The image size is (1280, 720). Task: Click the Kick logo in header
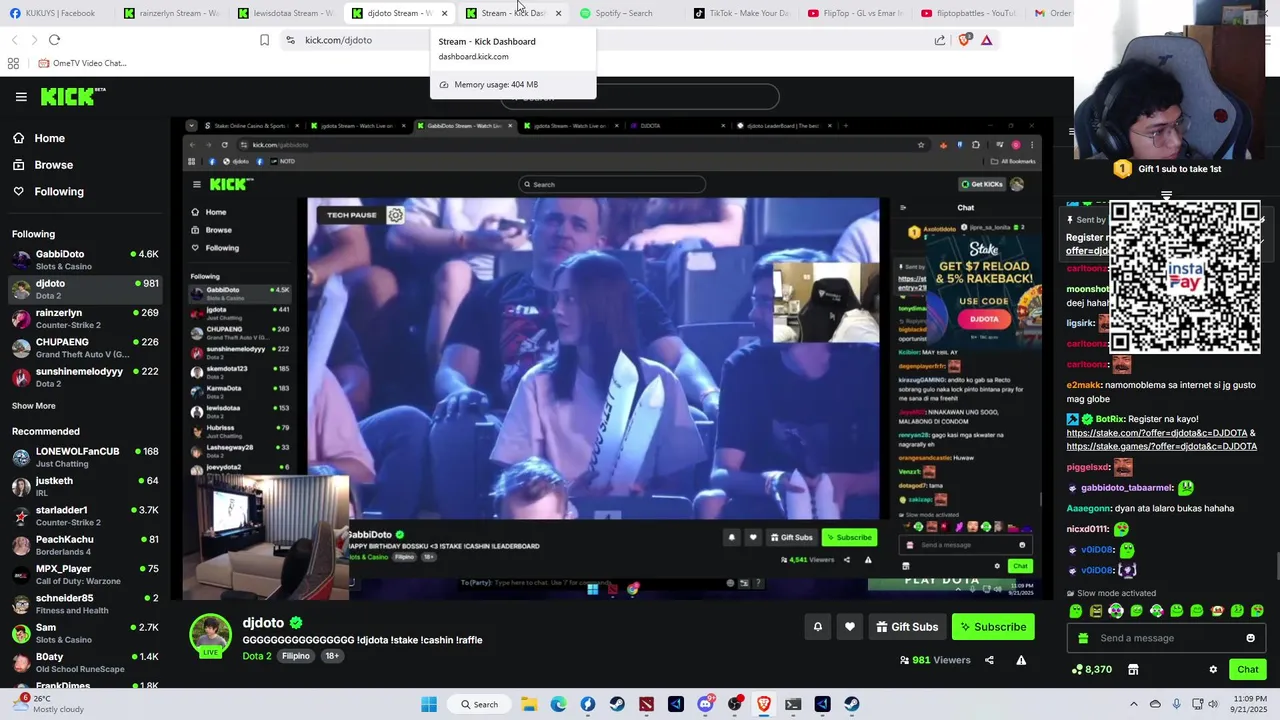(x=73, y=96)
